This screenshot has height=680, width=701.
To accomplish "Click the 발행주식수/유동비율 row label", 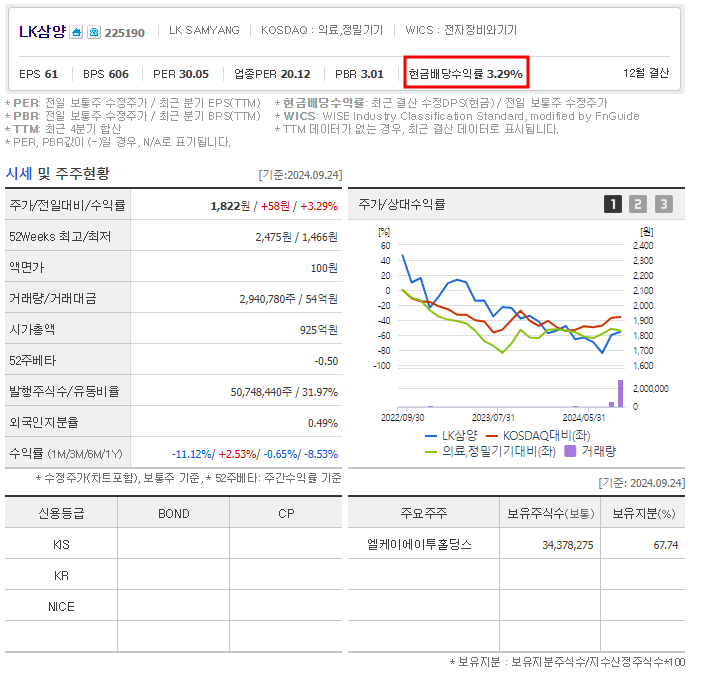I will (64, 392).
